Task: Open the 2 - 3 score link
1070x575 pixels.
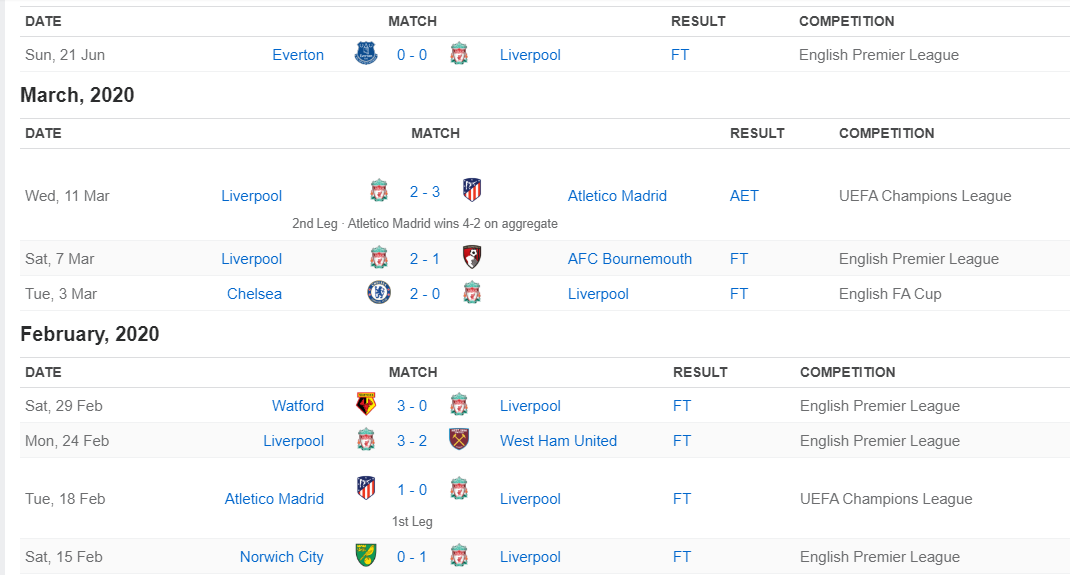Action: coord(425,192)
